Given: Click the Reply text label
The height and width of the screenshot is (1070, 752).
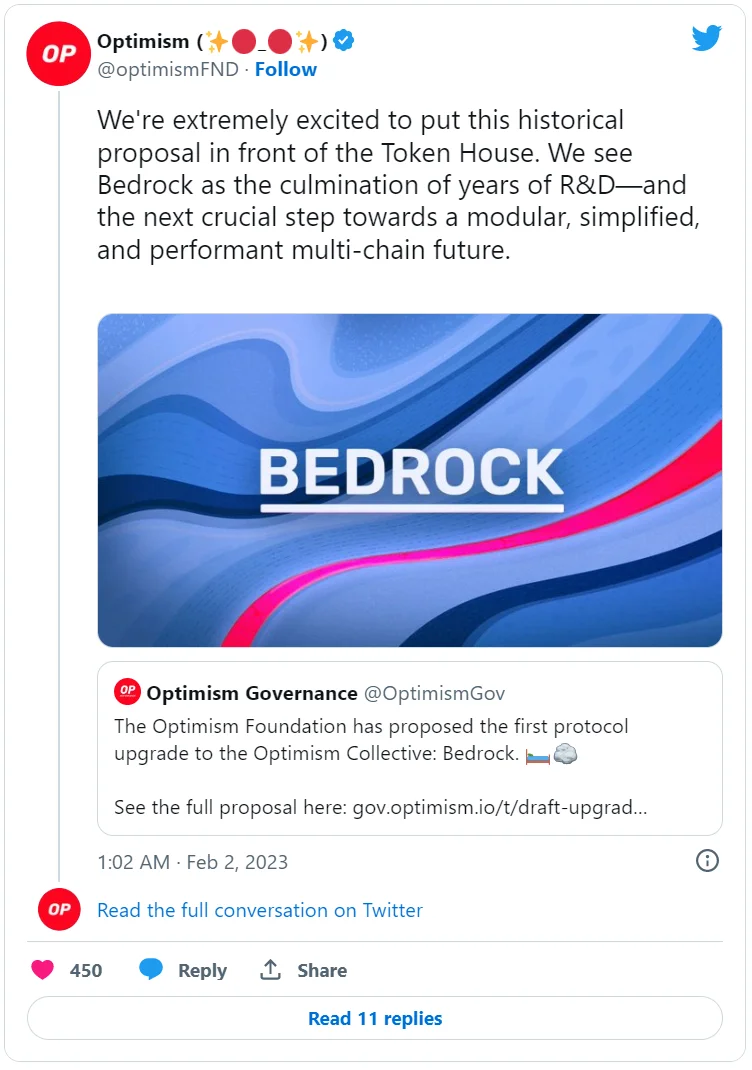Looking at the screenshot, I should tap(202, 970).
